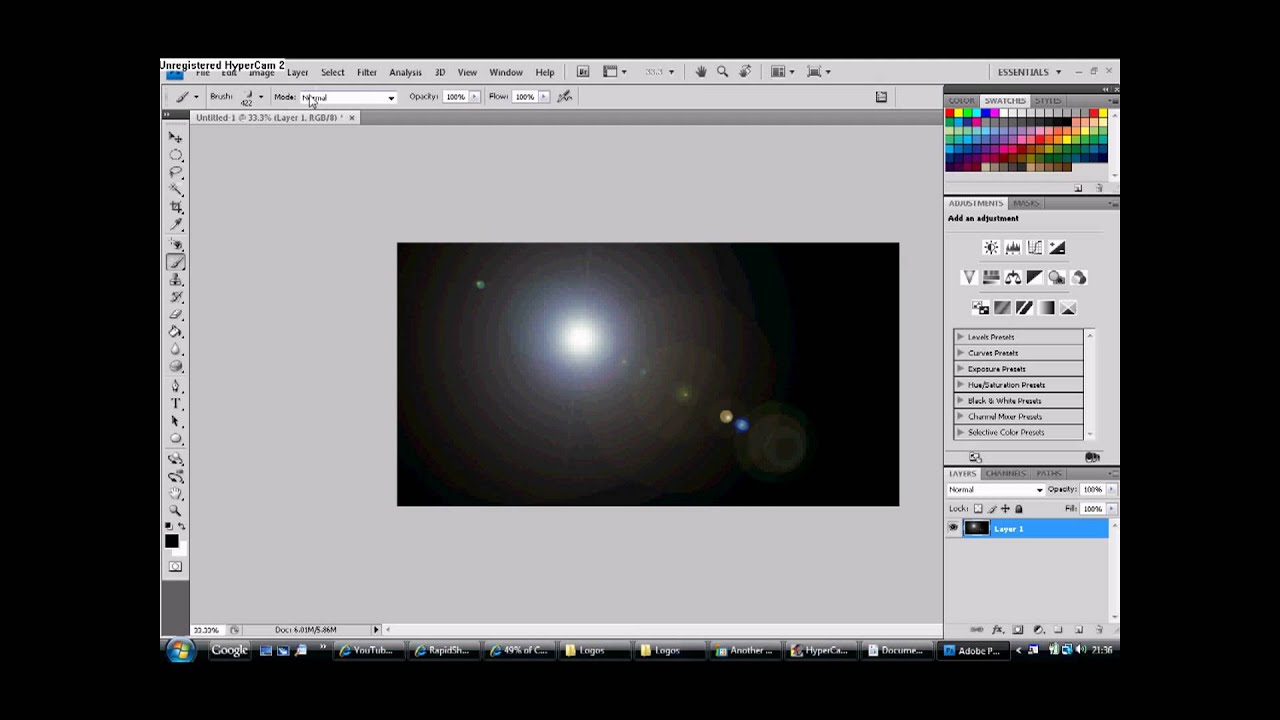
Task: Select the Spot Healing Brush tool
Action: click(176, 245)
